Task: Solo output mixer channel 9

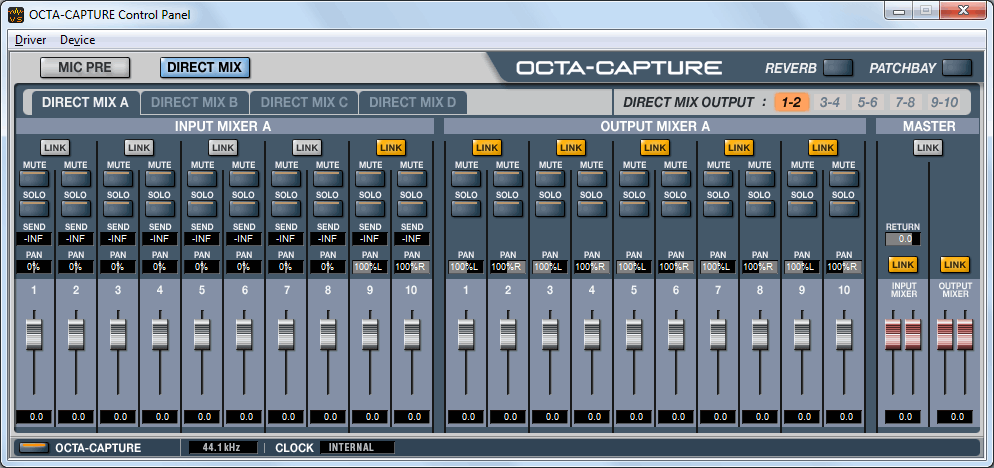Action: 802,209
